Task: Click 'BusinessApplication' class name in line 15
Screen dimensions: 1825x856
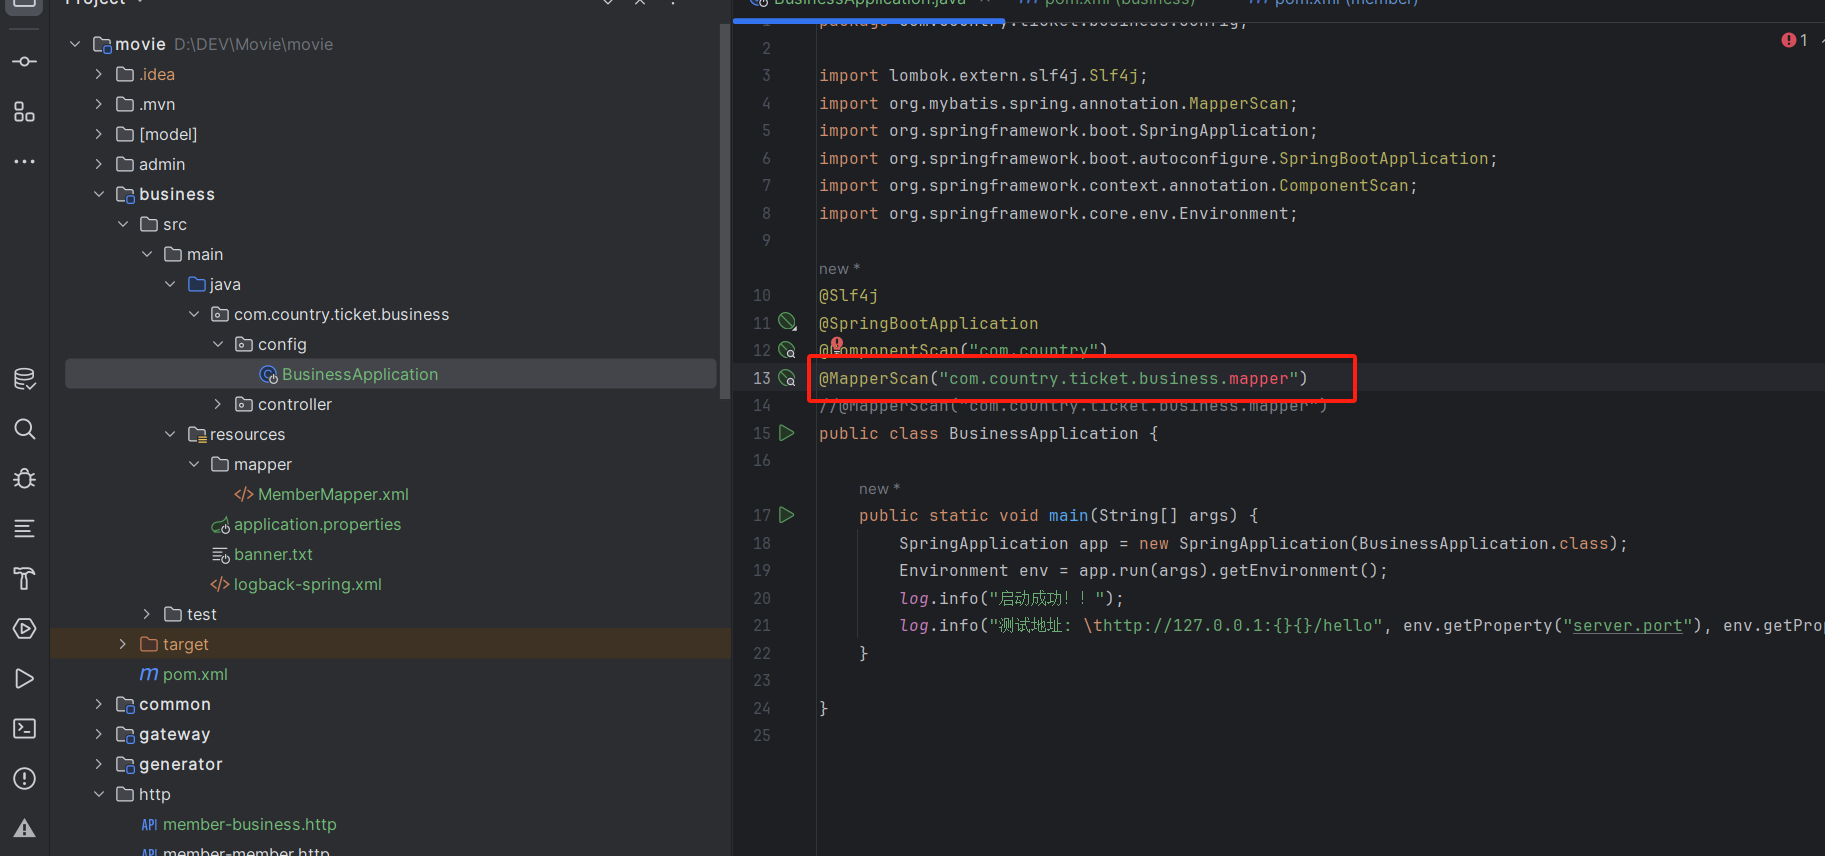Action: pos(1043,433)
